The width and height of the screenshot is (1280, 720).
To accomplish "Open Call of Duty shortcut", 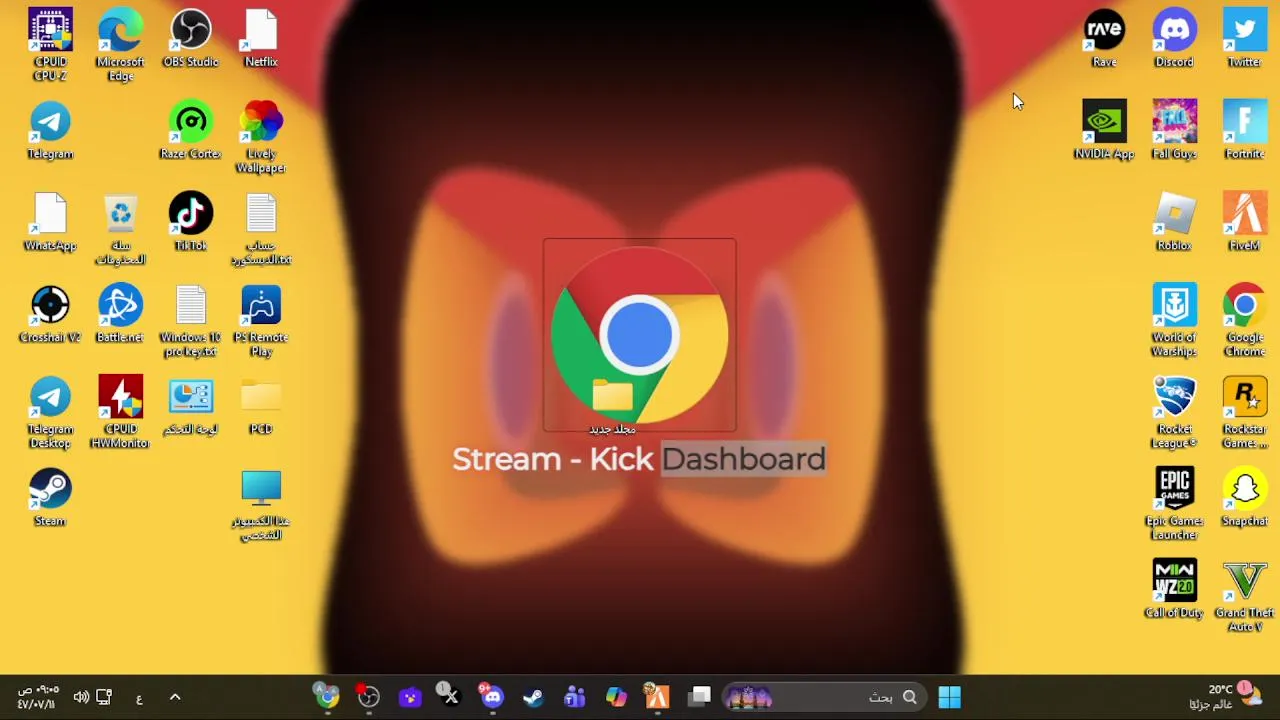I will 1174,590.
